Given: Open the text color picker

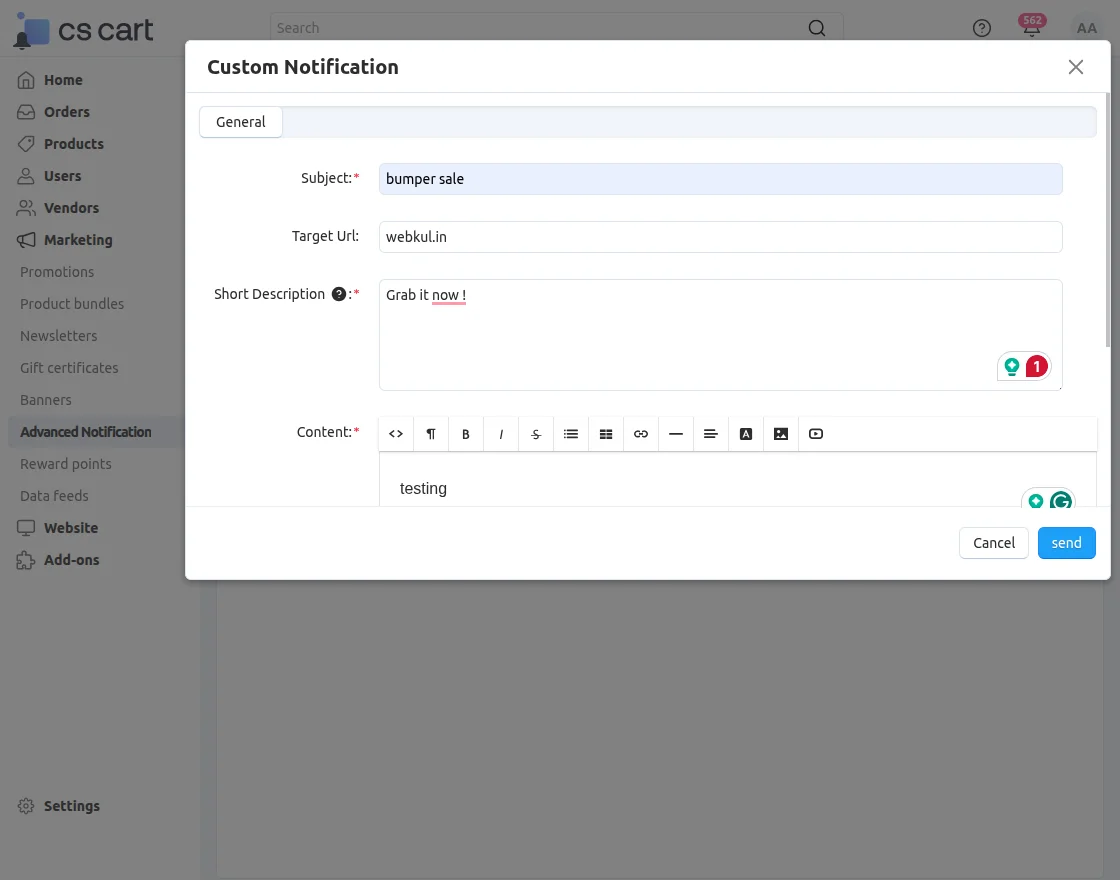Looking at the screenshot, I should [745, 433].
